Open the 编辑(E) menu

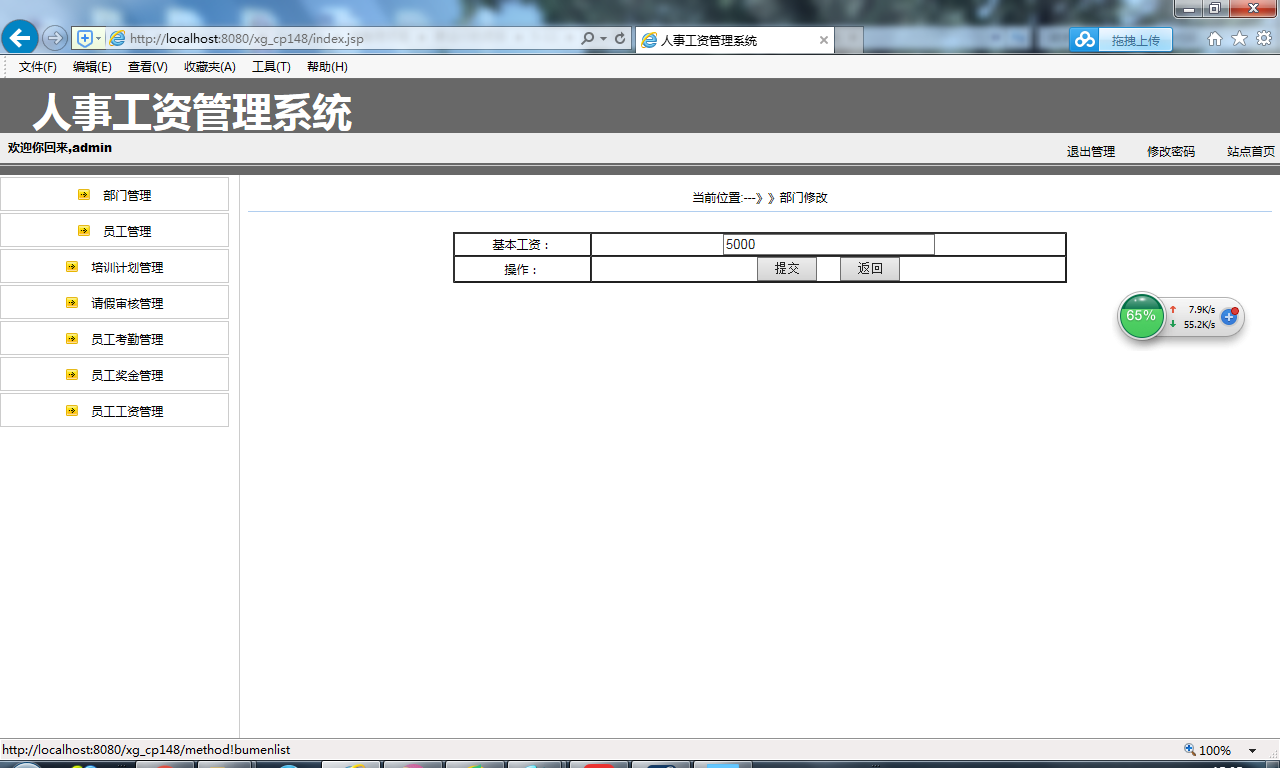click(x=92, y=67)
